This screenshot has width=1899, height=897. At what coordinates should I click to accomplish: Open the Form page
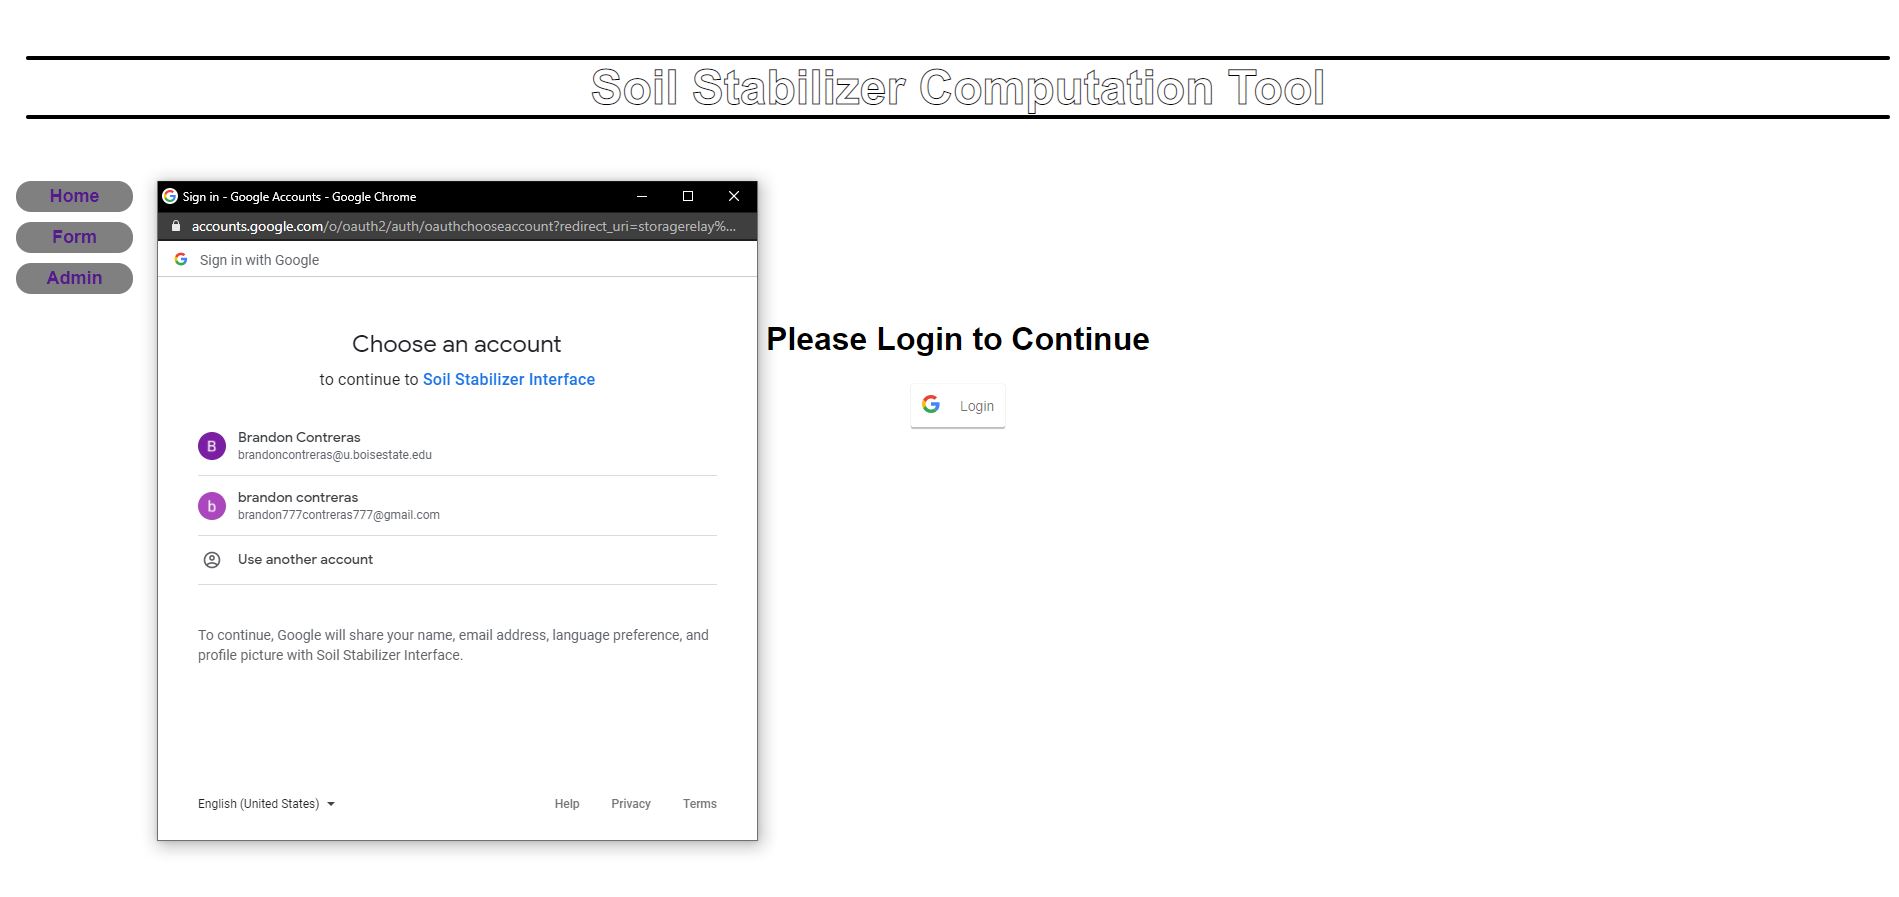pos(74,237)
